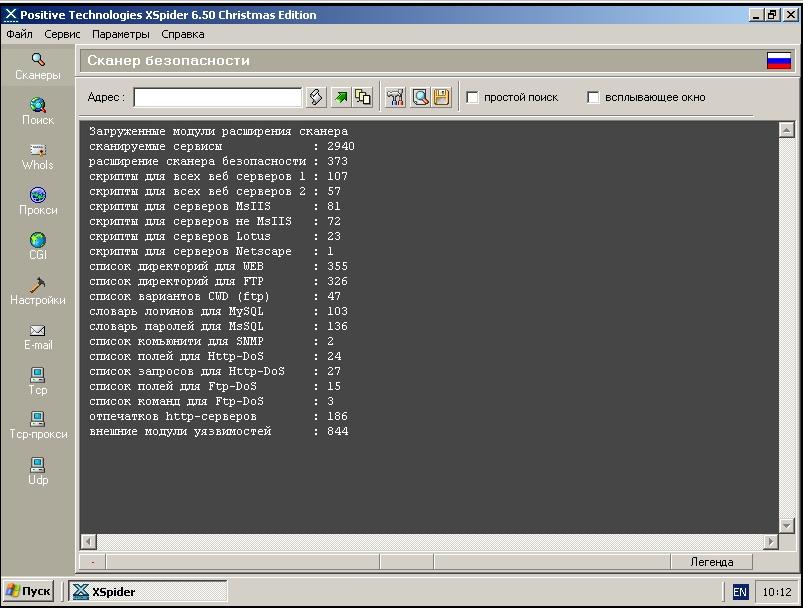Click the header 'Загруженные модули расширения сканера'

click(x=218, y=132)
